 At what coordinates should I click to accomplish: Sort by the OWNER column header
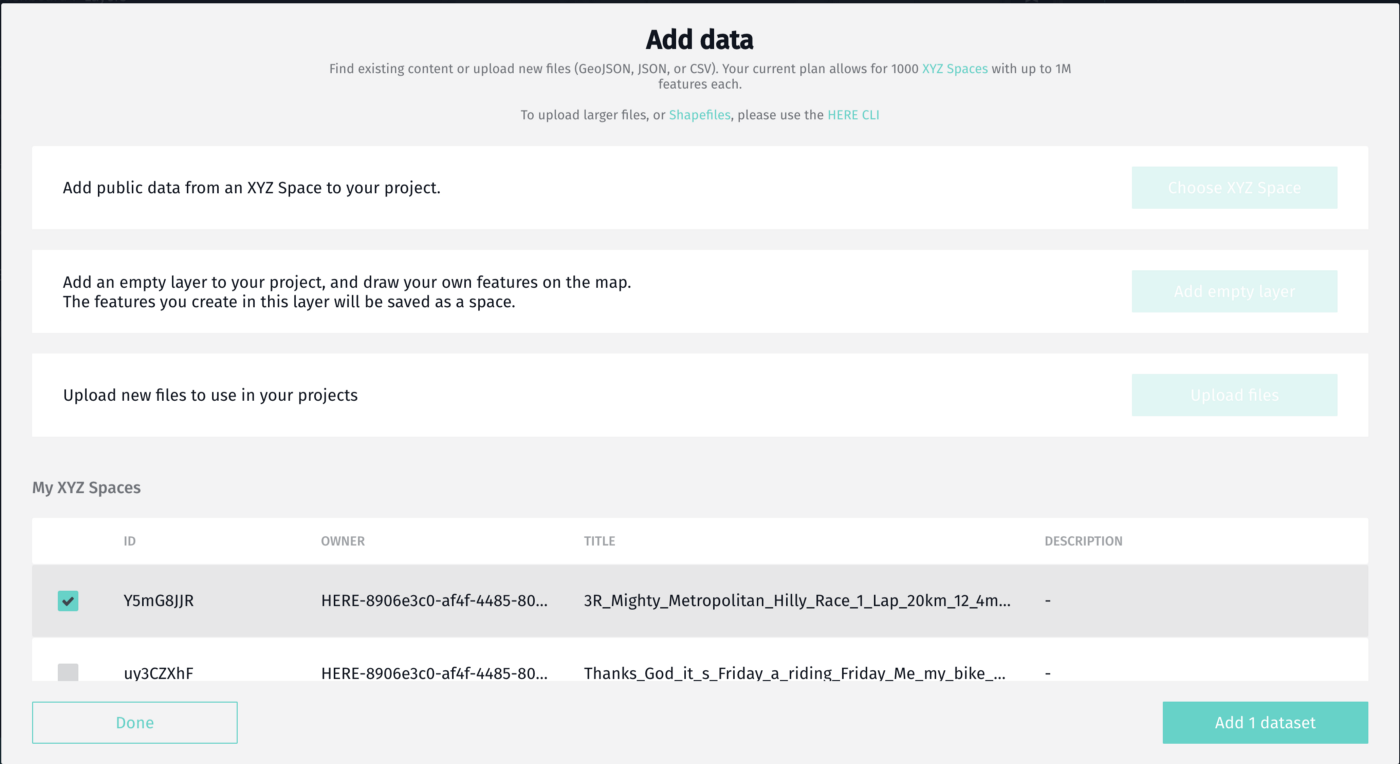point(343,541)
